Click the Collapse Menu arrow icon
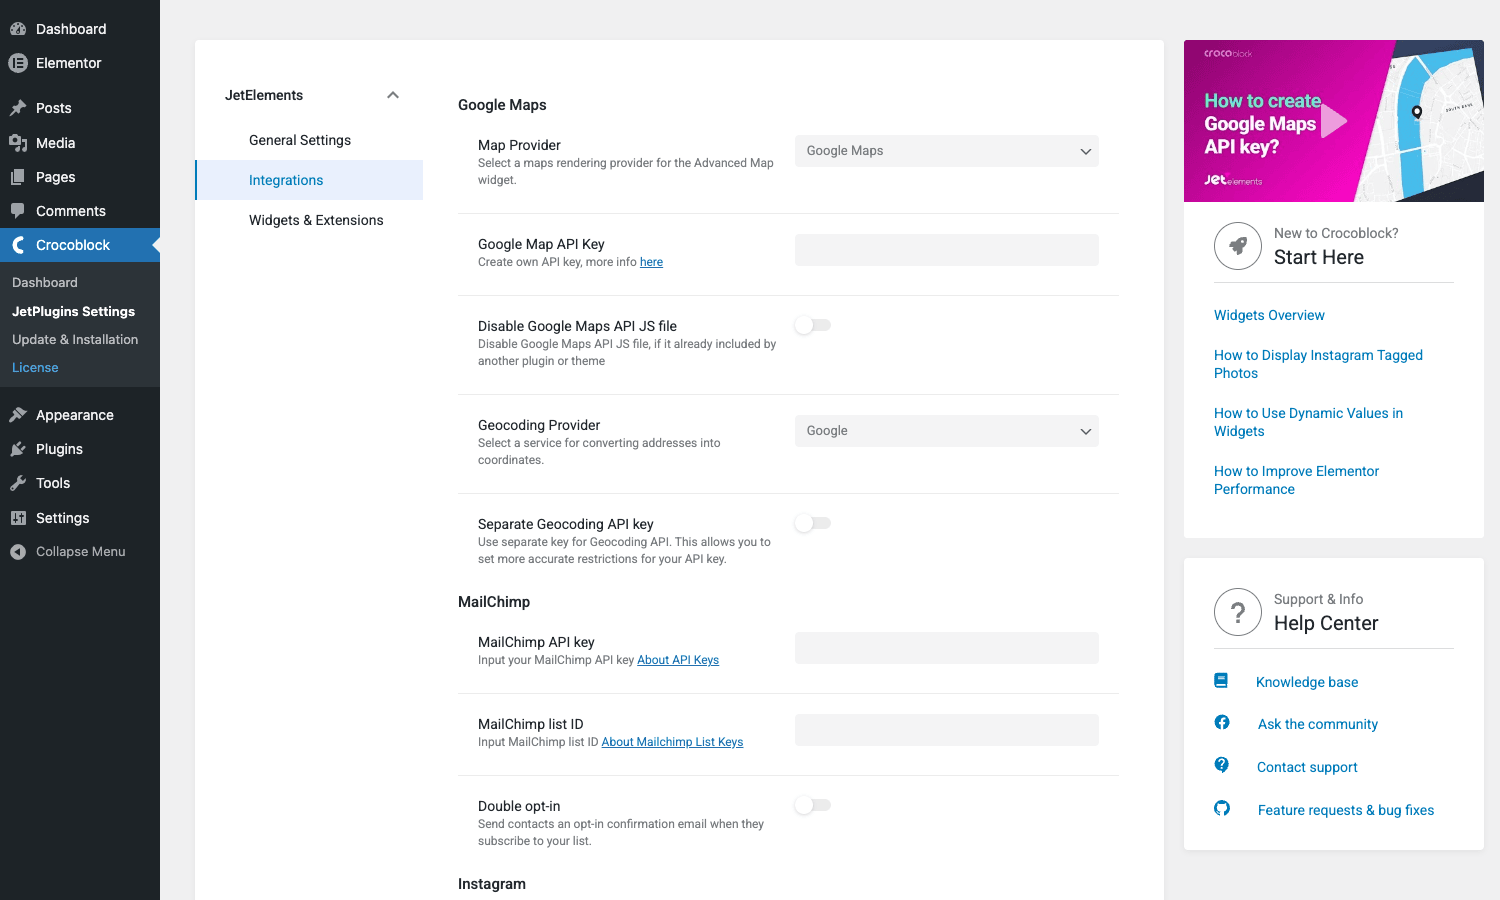This screenshot has height=900, width=1500. pos(18,552)
